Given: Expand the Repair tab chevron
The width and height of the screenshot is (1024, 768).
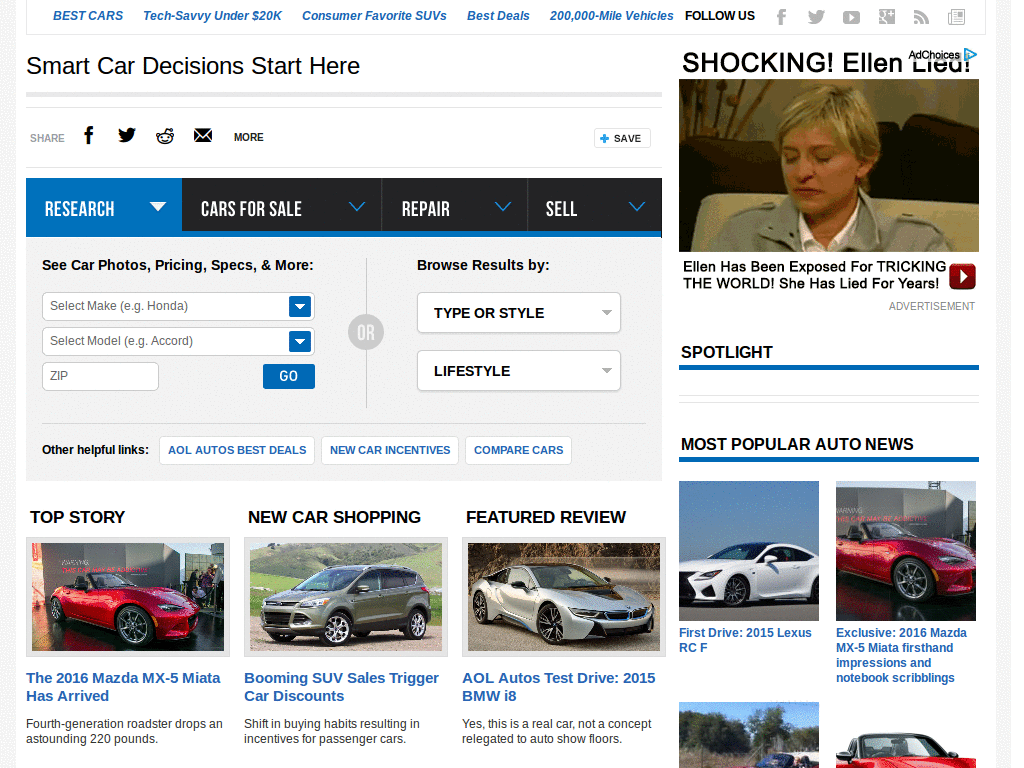Looking at the screenshot, I should pos(502,207).
